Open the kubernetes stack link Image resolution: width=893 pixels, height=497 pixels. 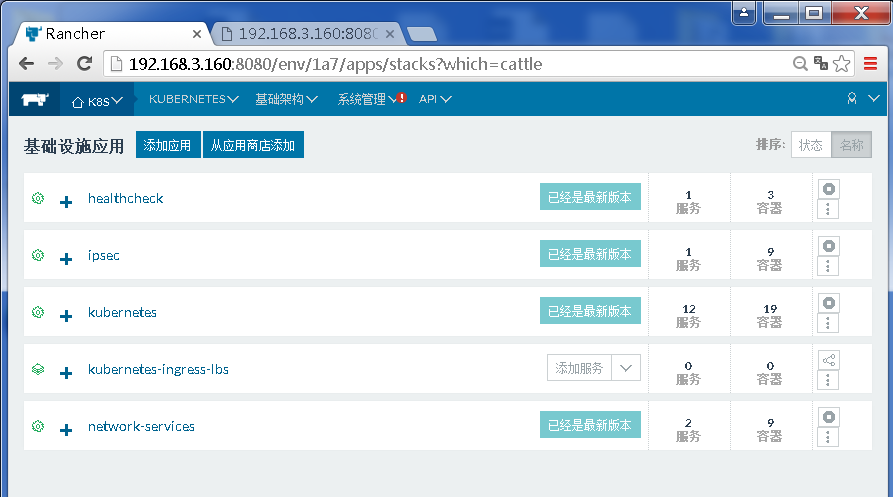[122, 312]
